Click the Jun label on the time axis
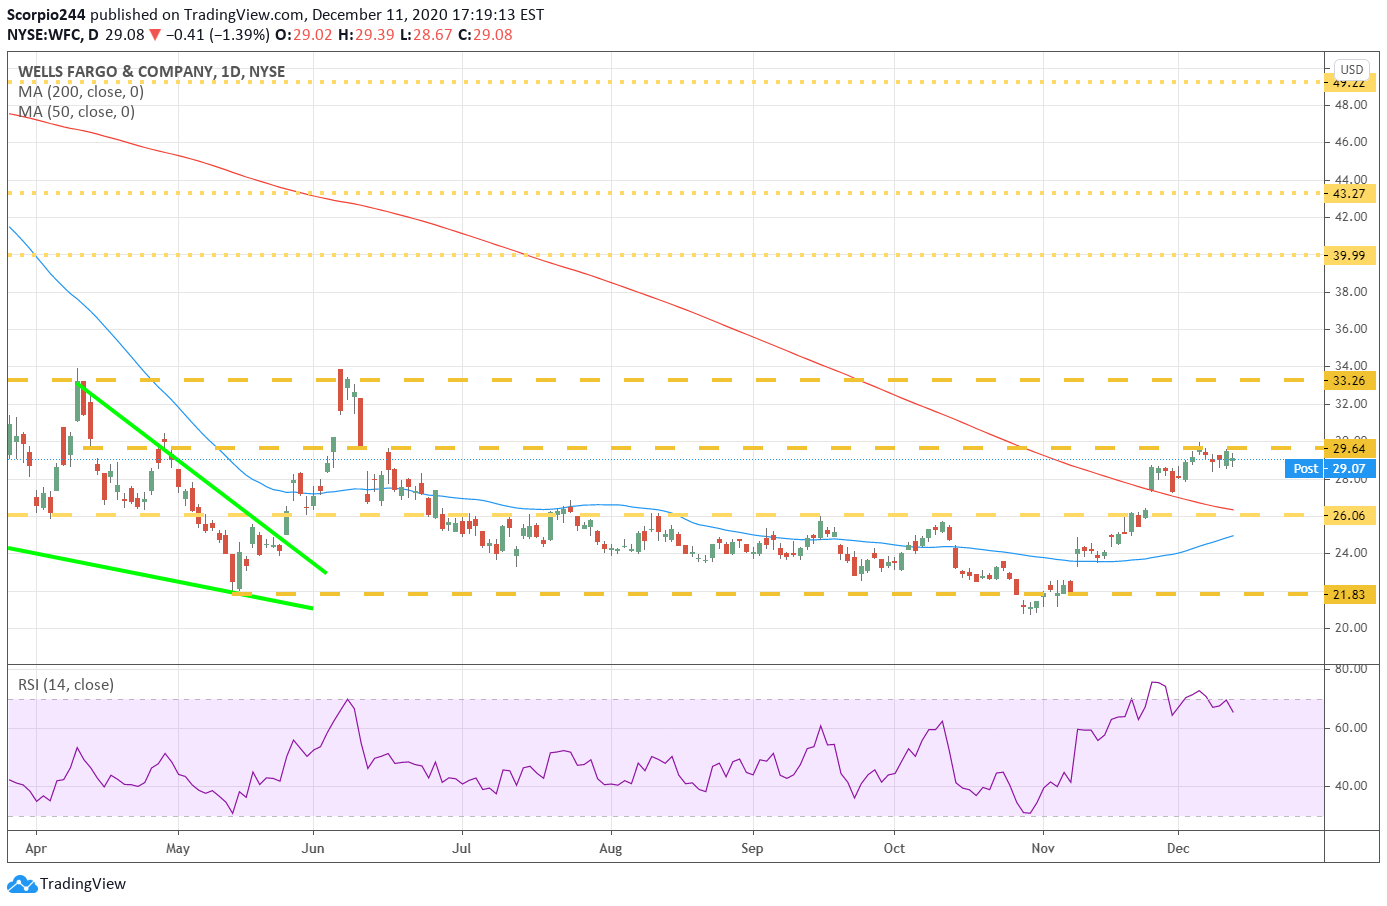Image resolution: width=1387 pixels, height=906 pixels. point(313,849)
